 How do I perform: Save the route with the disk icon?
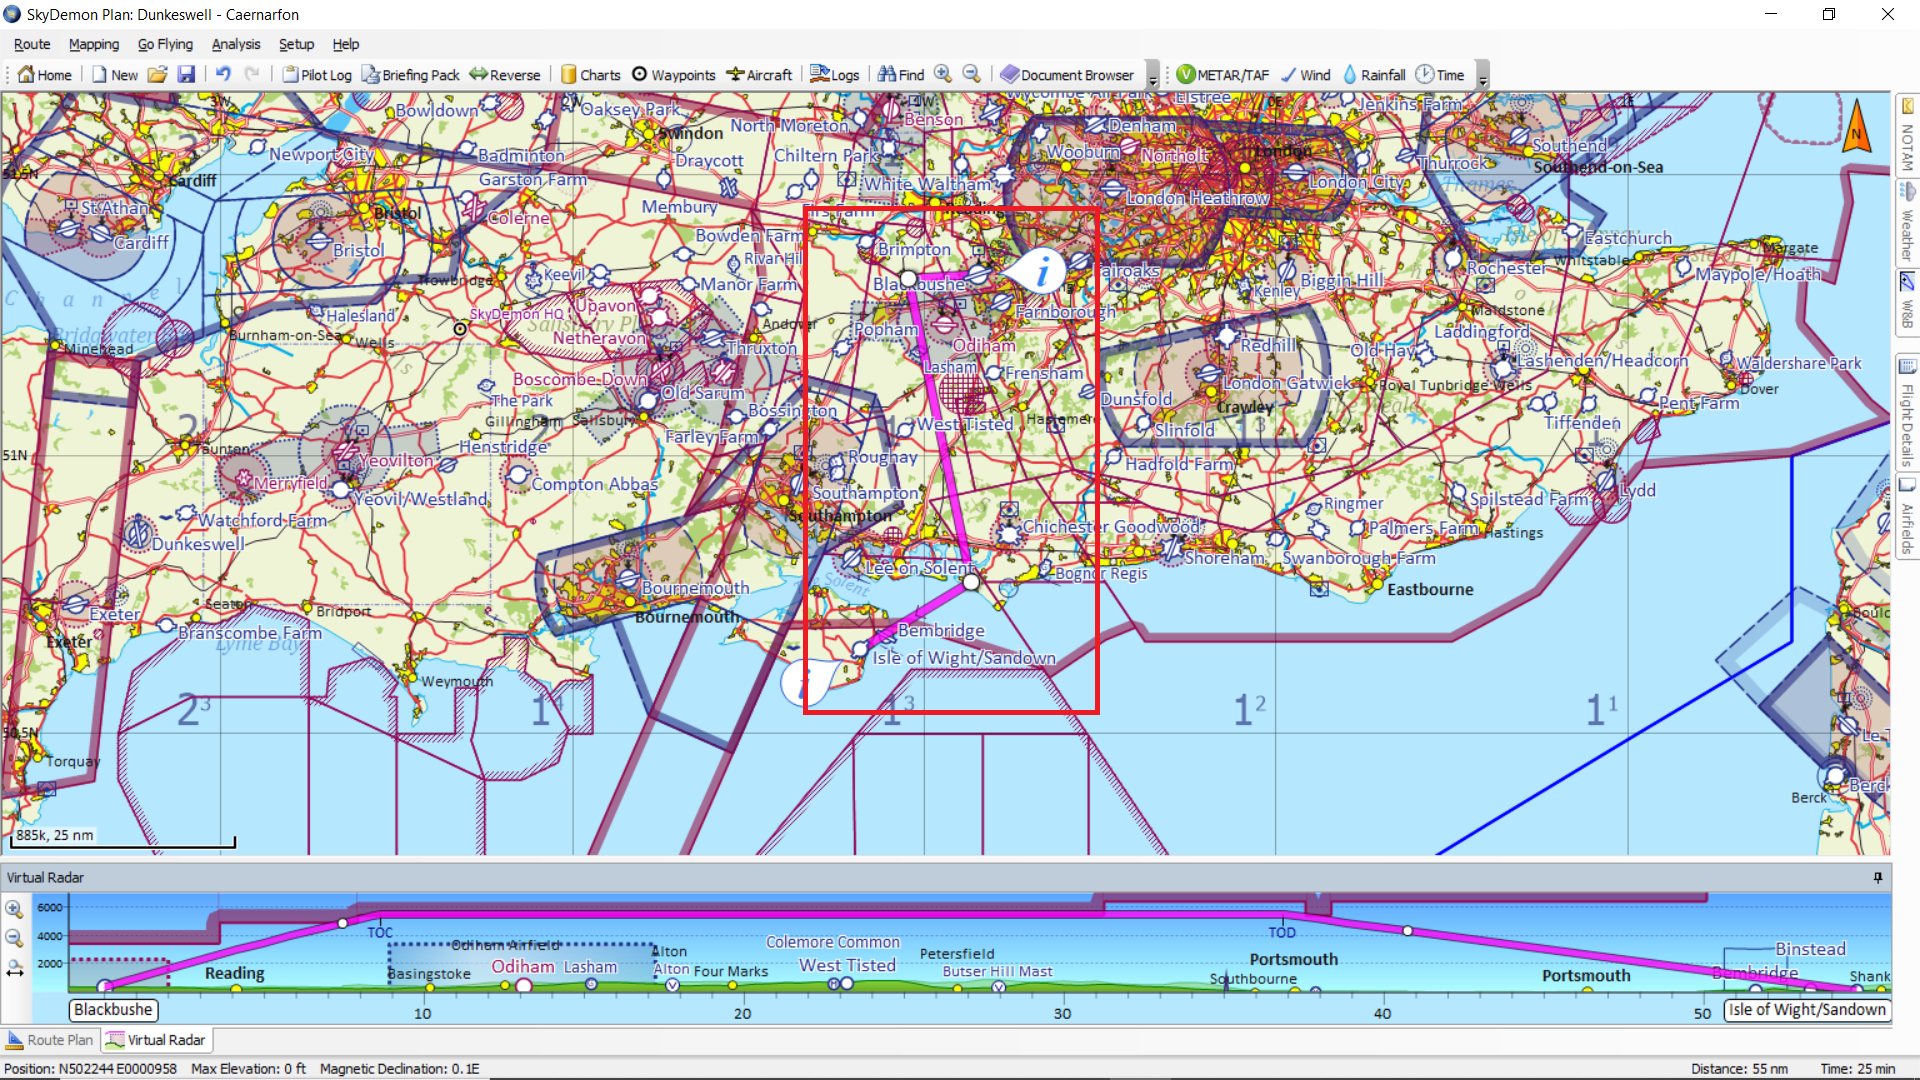click(186, 75)
